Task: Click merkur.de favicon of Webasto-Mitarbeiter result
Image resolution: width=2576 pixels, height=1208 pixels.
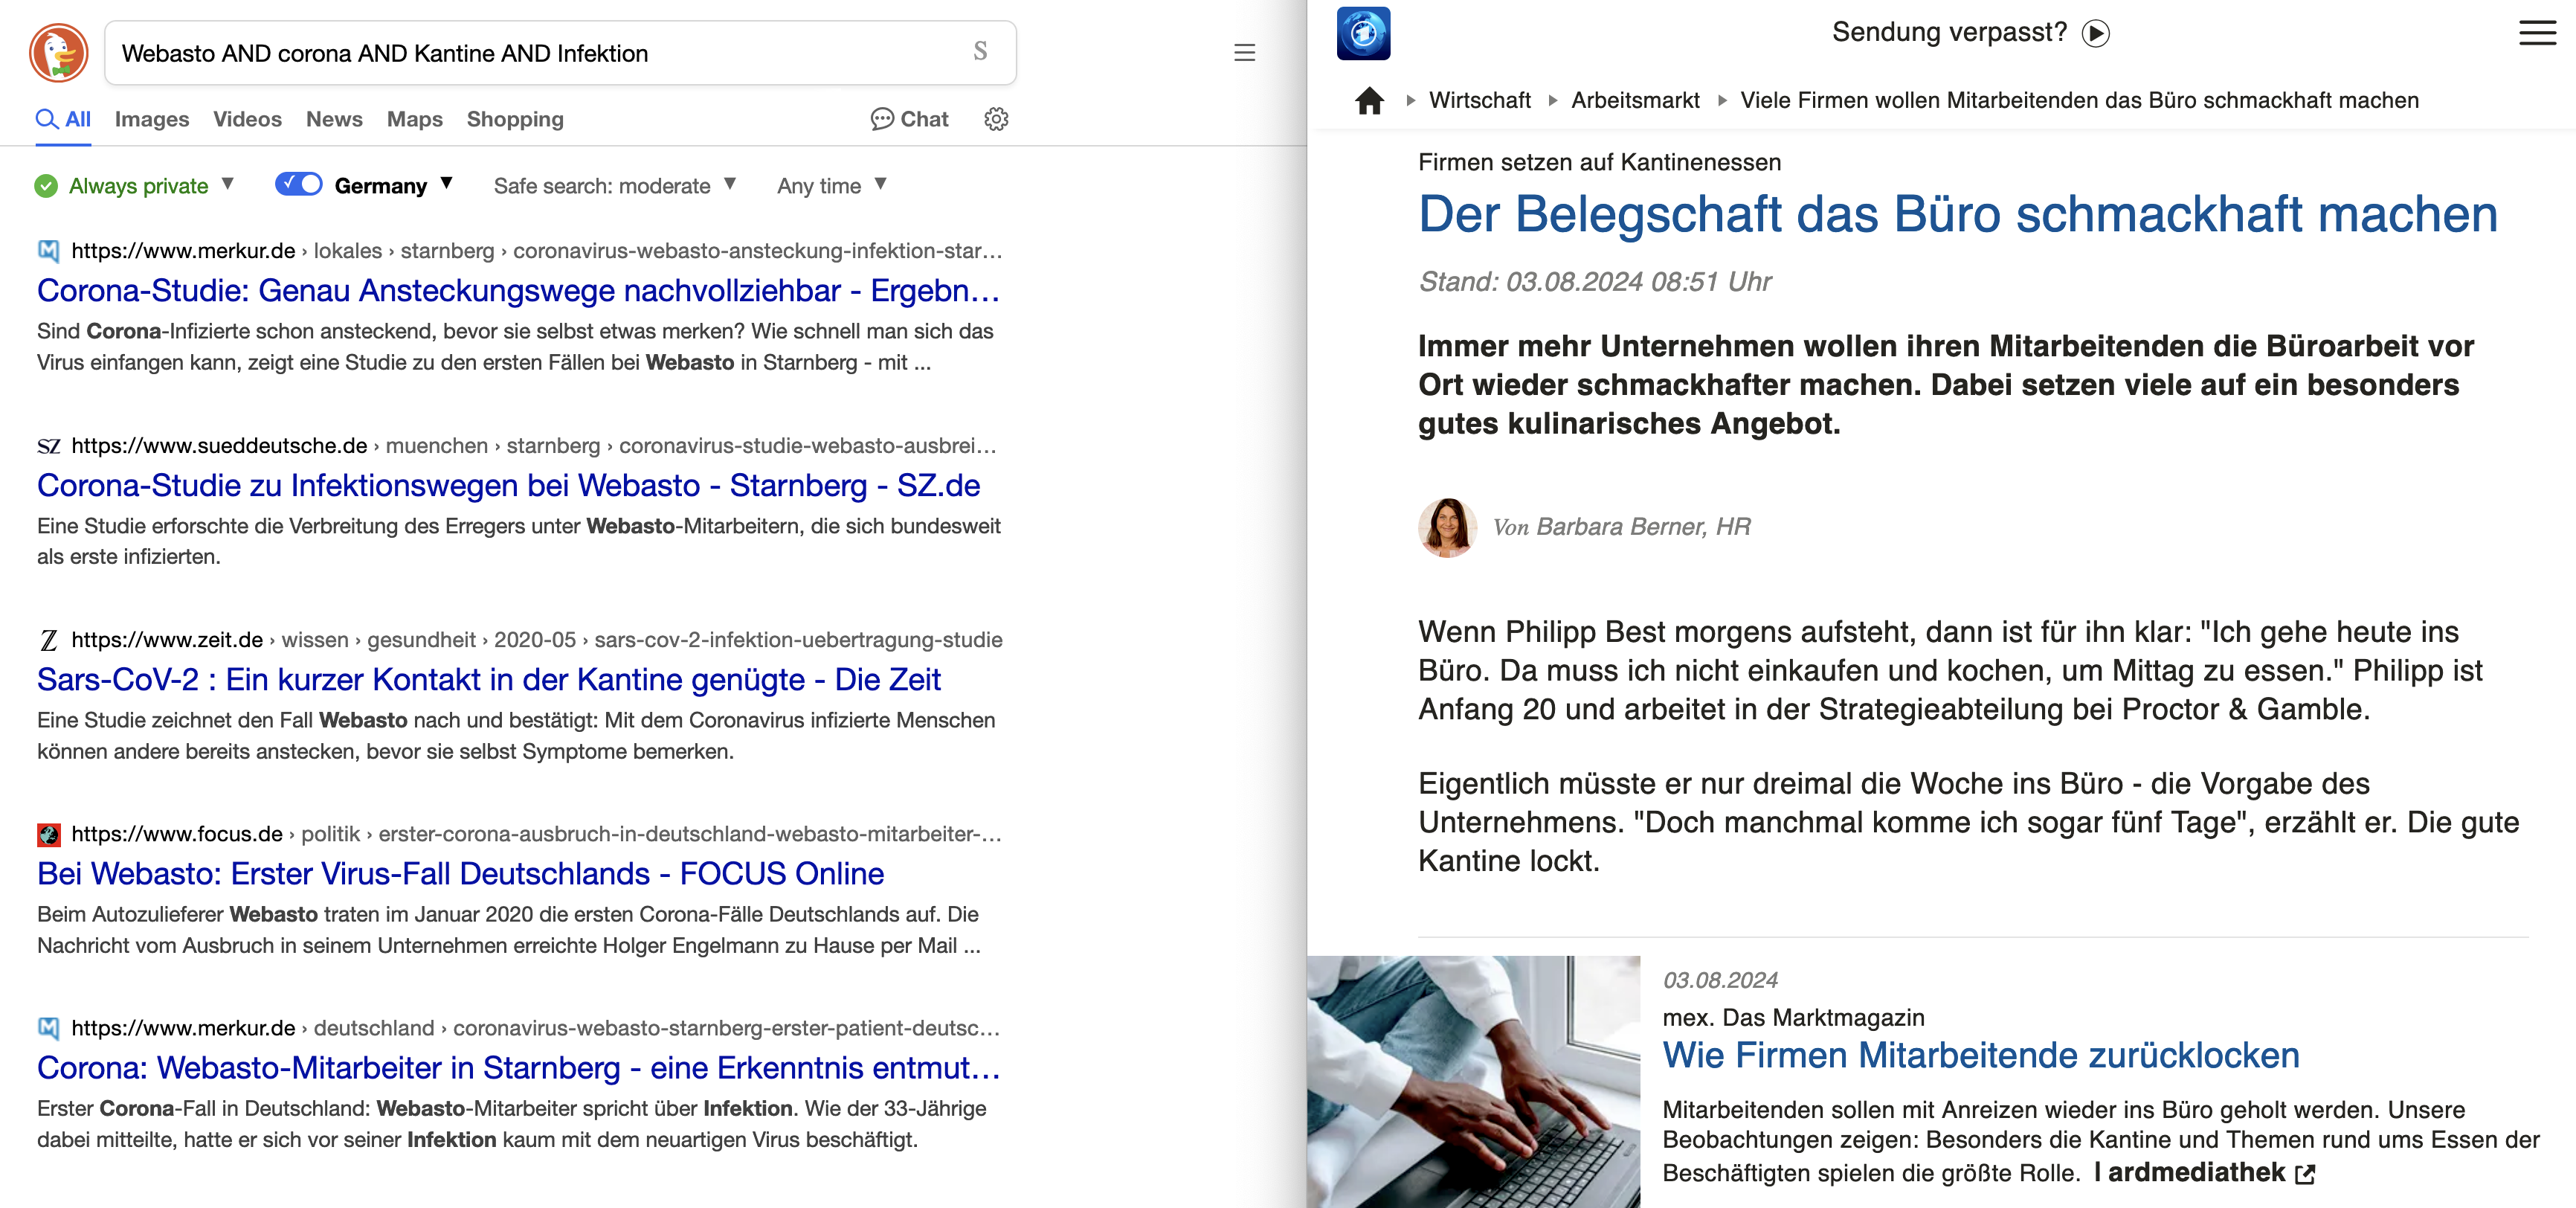Action: pos(49,1028)
